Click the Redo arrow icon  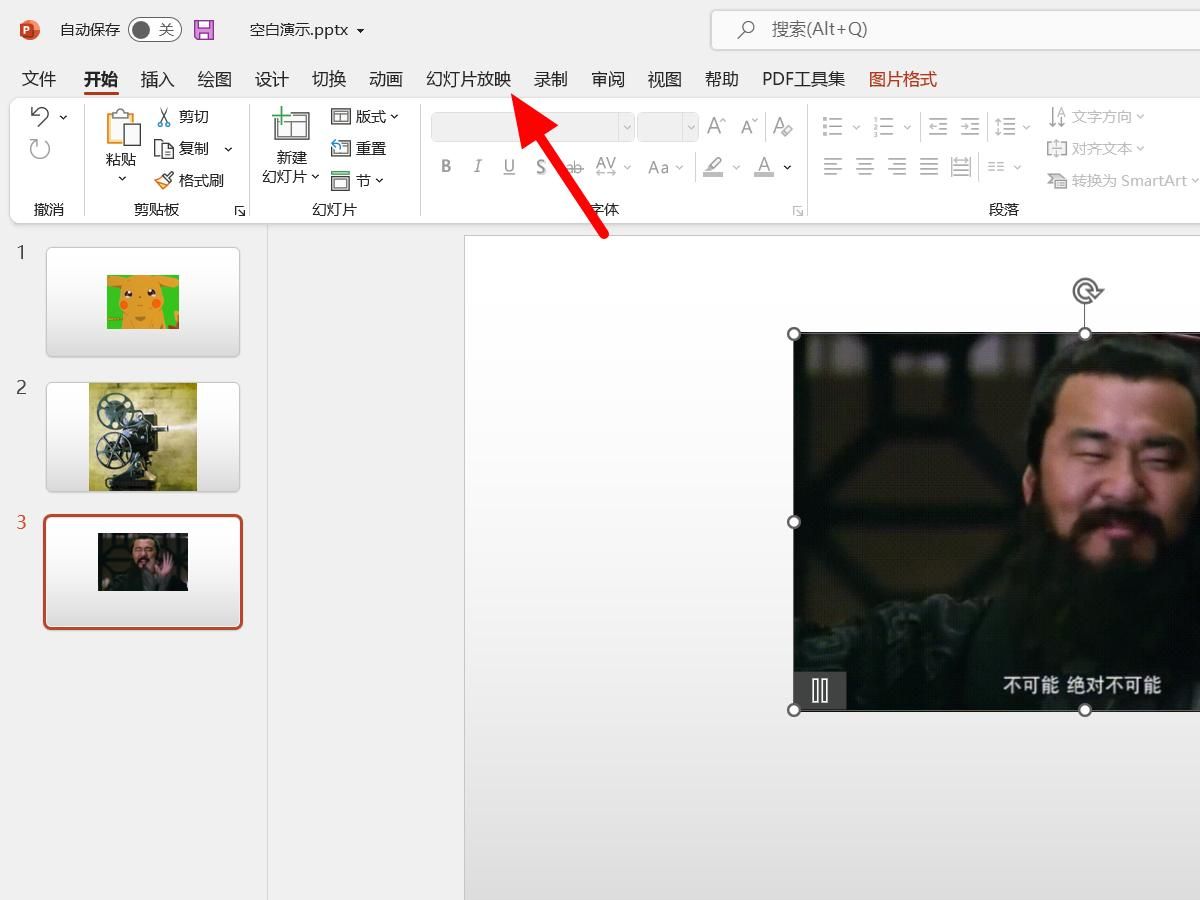40,149
